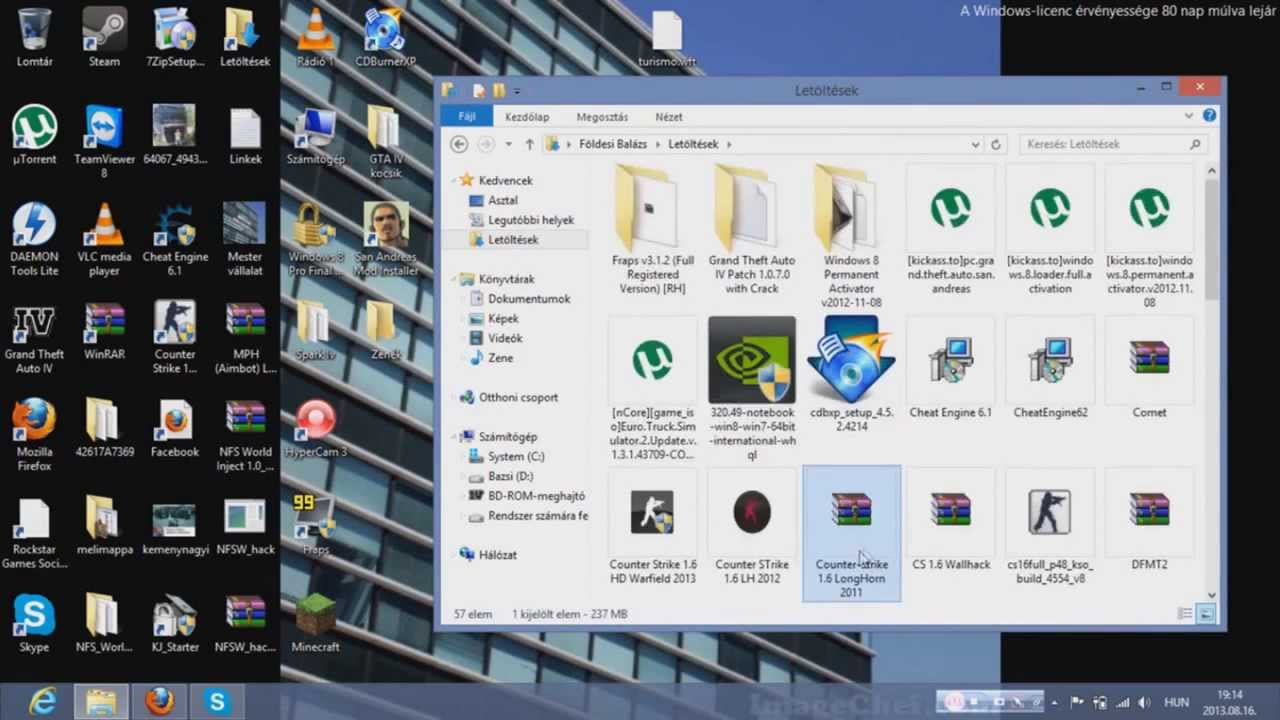1280x720 pixels.
Task: Go up one folder level
Action: point(530,144)
